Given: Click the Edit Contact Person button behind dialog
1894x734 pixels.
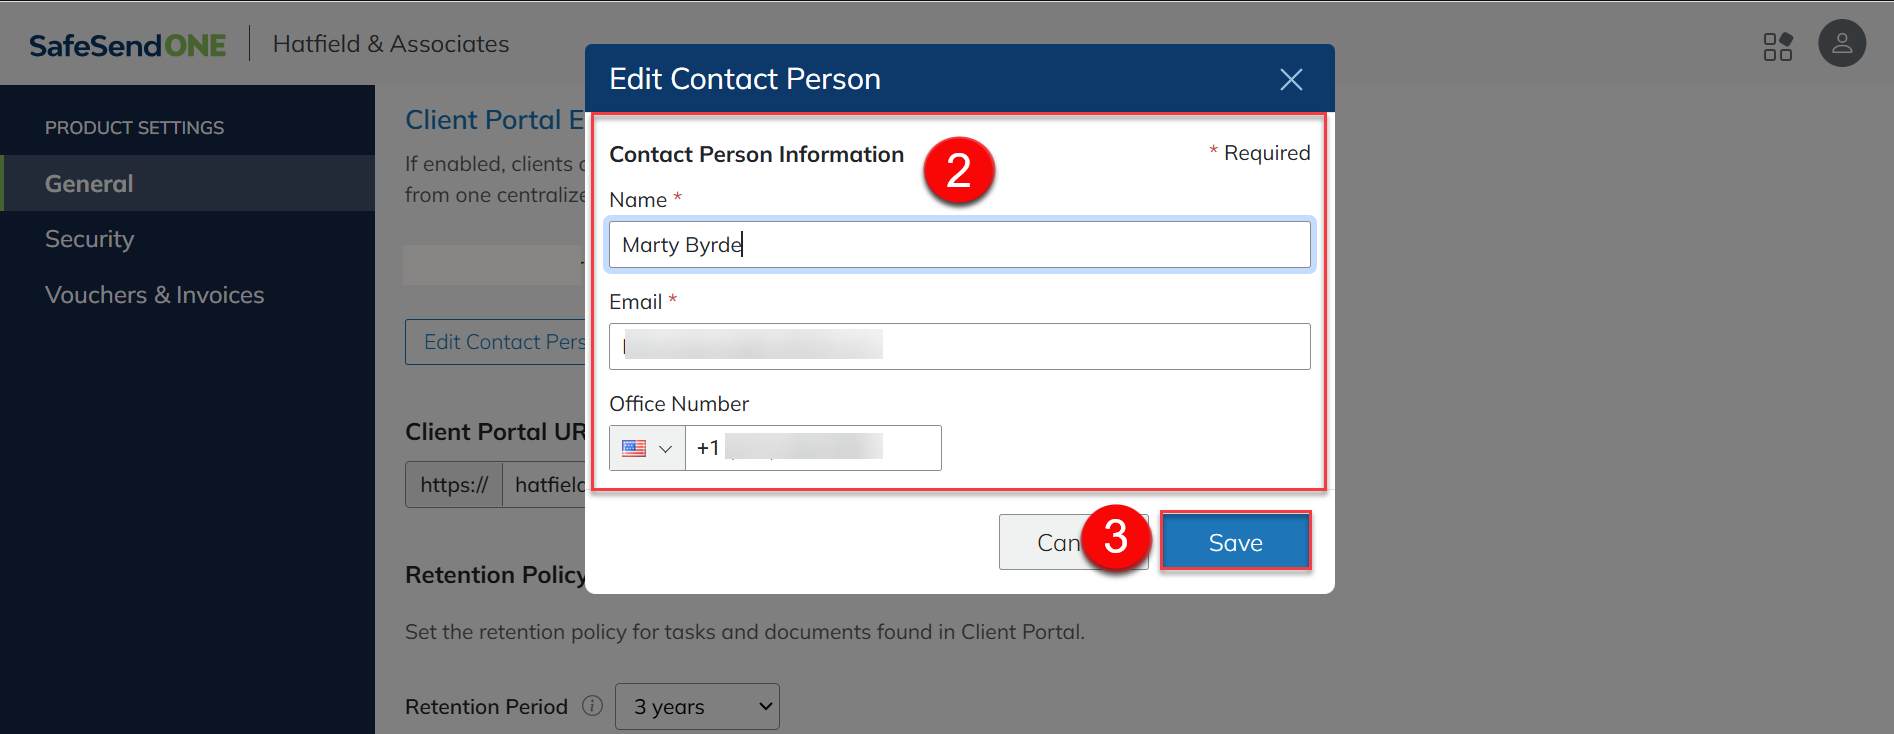Looking at the screenshot, I should click(496, 342).
